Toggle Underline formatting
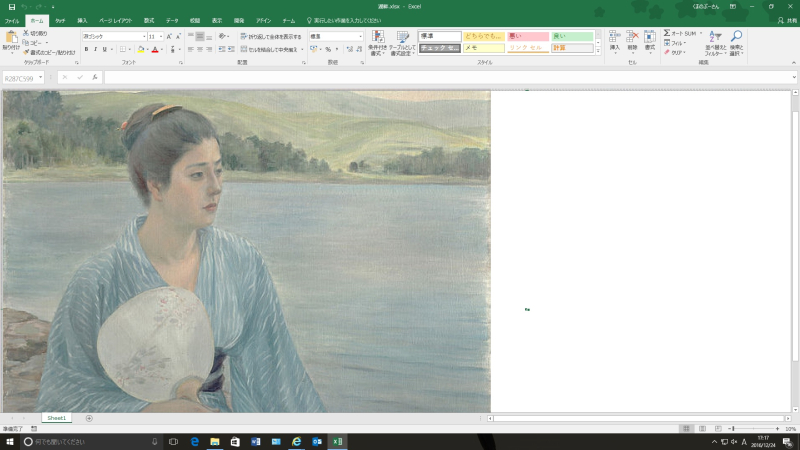 pos(105,49)
